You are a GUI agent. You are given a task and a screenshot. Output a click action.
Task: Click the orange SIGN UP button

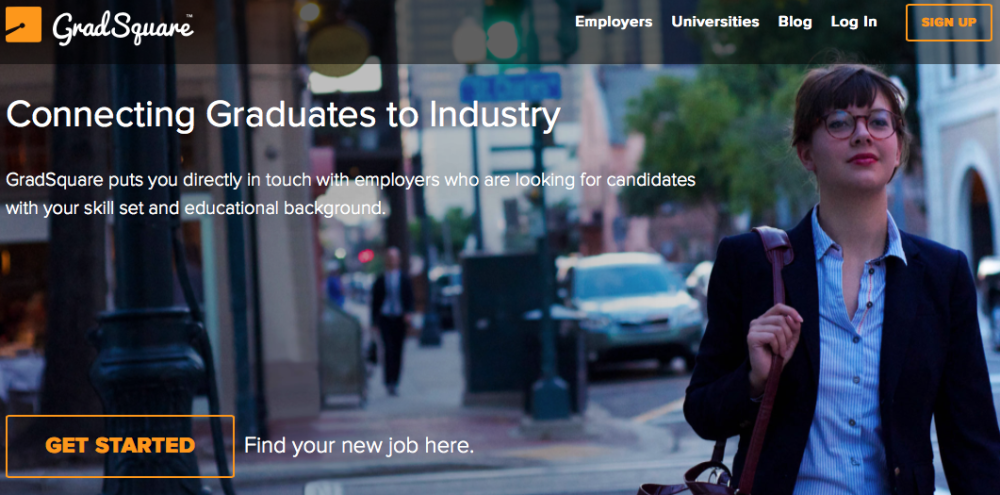pyautogui.click(x=948, y=23)
